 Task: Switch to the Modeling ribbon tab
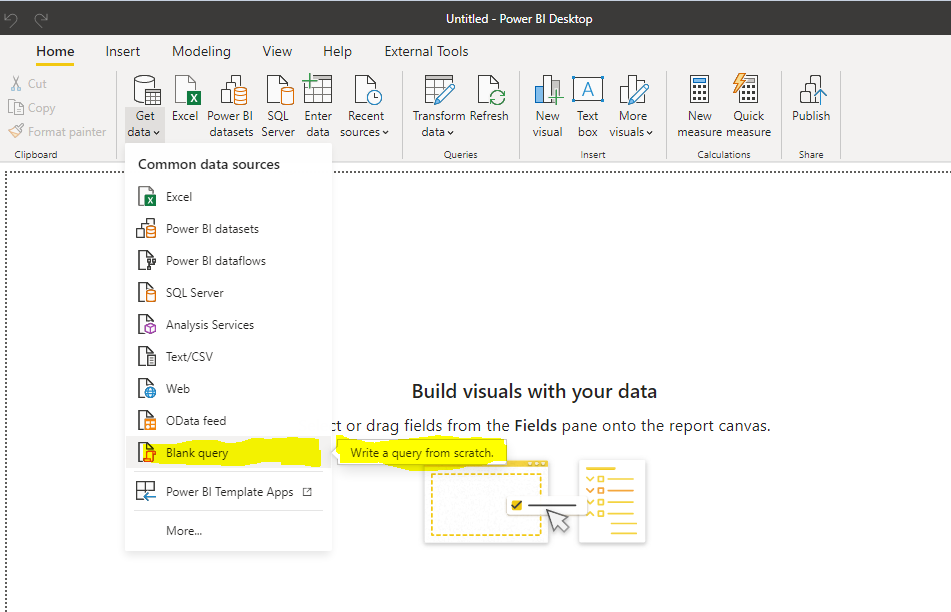point(201,51)
